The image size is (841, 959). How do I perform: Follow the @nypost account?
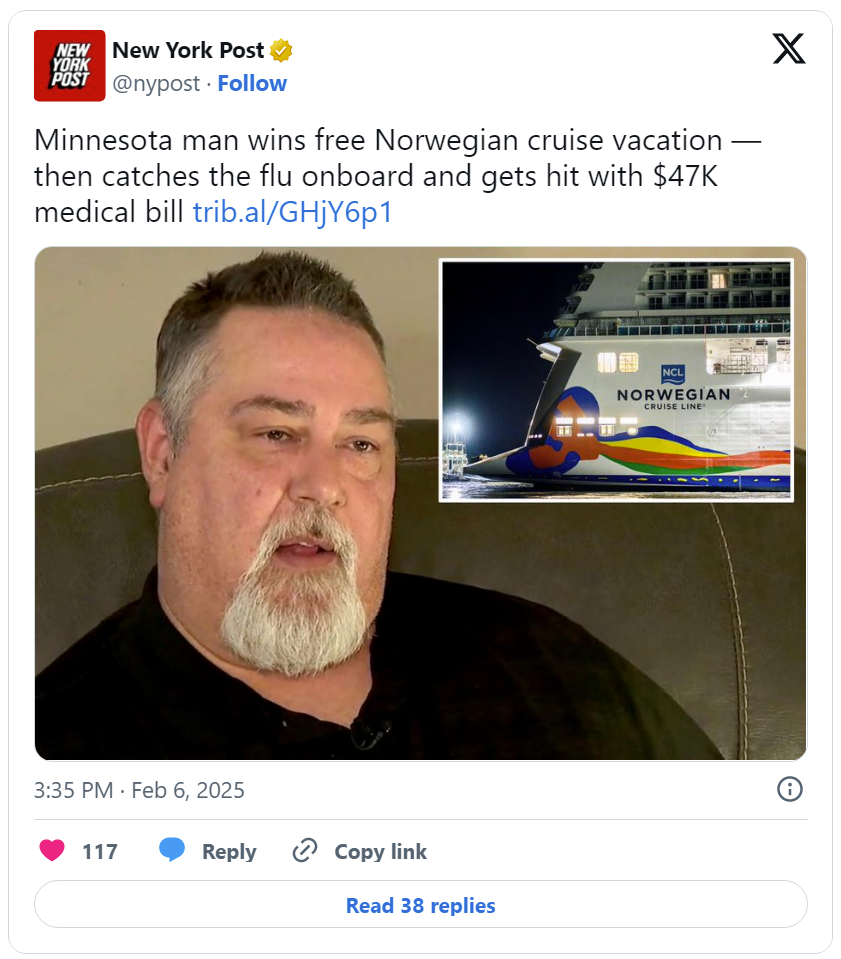pyautogui.click(x=252, y=83)
